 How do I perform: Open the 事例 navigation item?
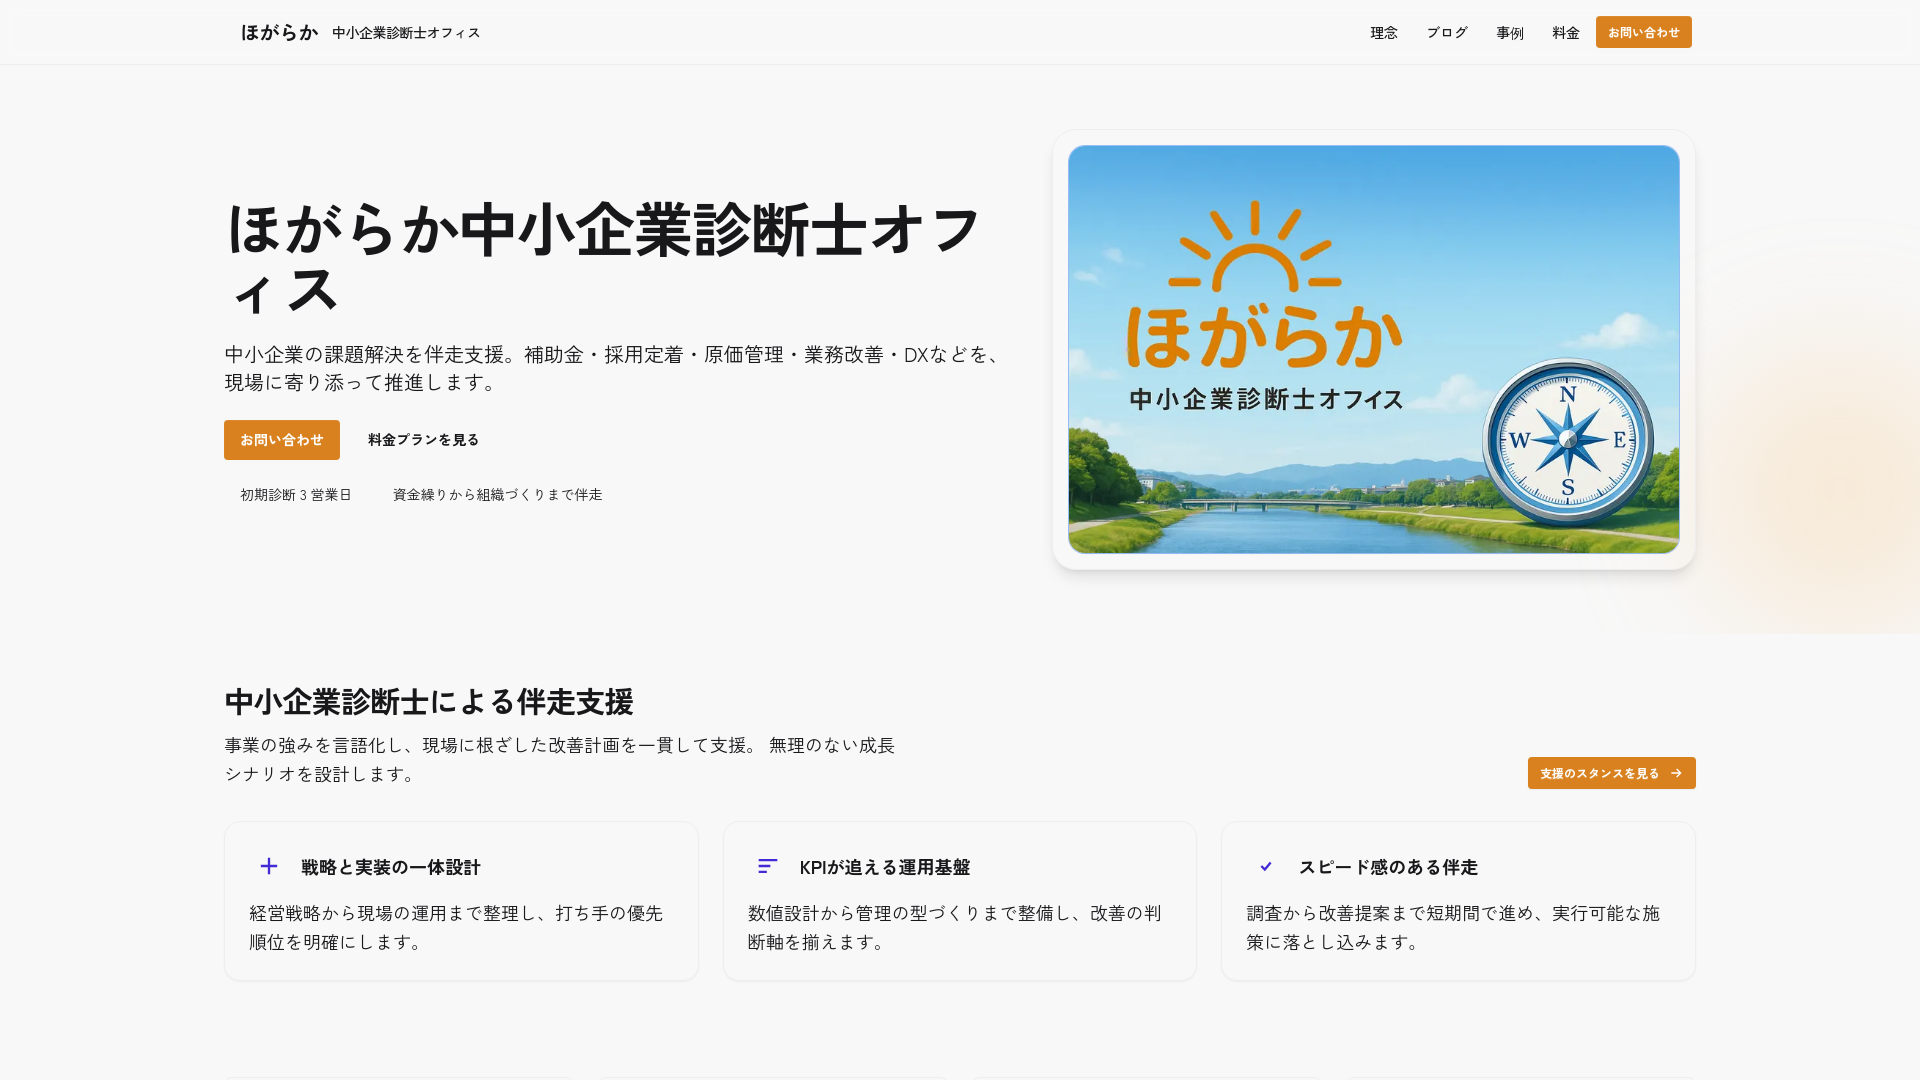(x=1510, y=33)
